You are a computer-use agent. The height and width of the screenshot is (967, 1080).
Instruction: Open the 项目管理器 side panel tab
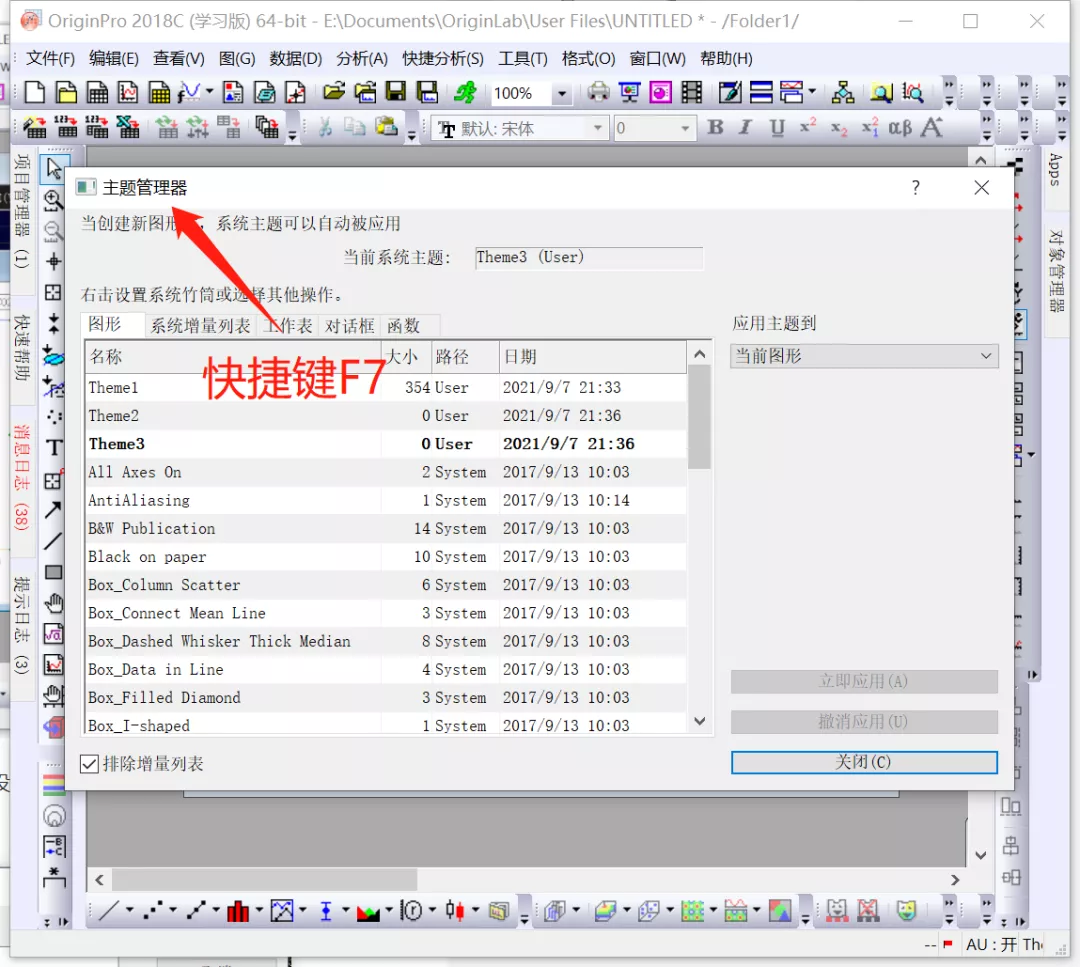(x=22, y=211)
